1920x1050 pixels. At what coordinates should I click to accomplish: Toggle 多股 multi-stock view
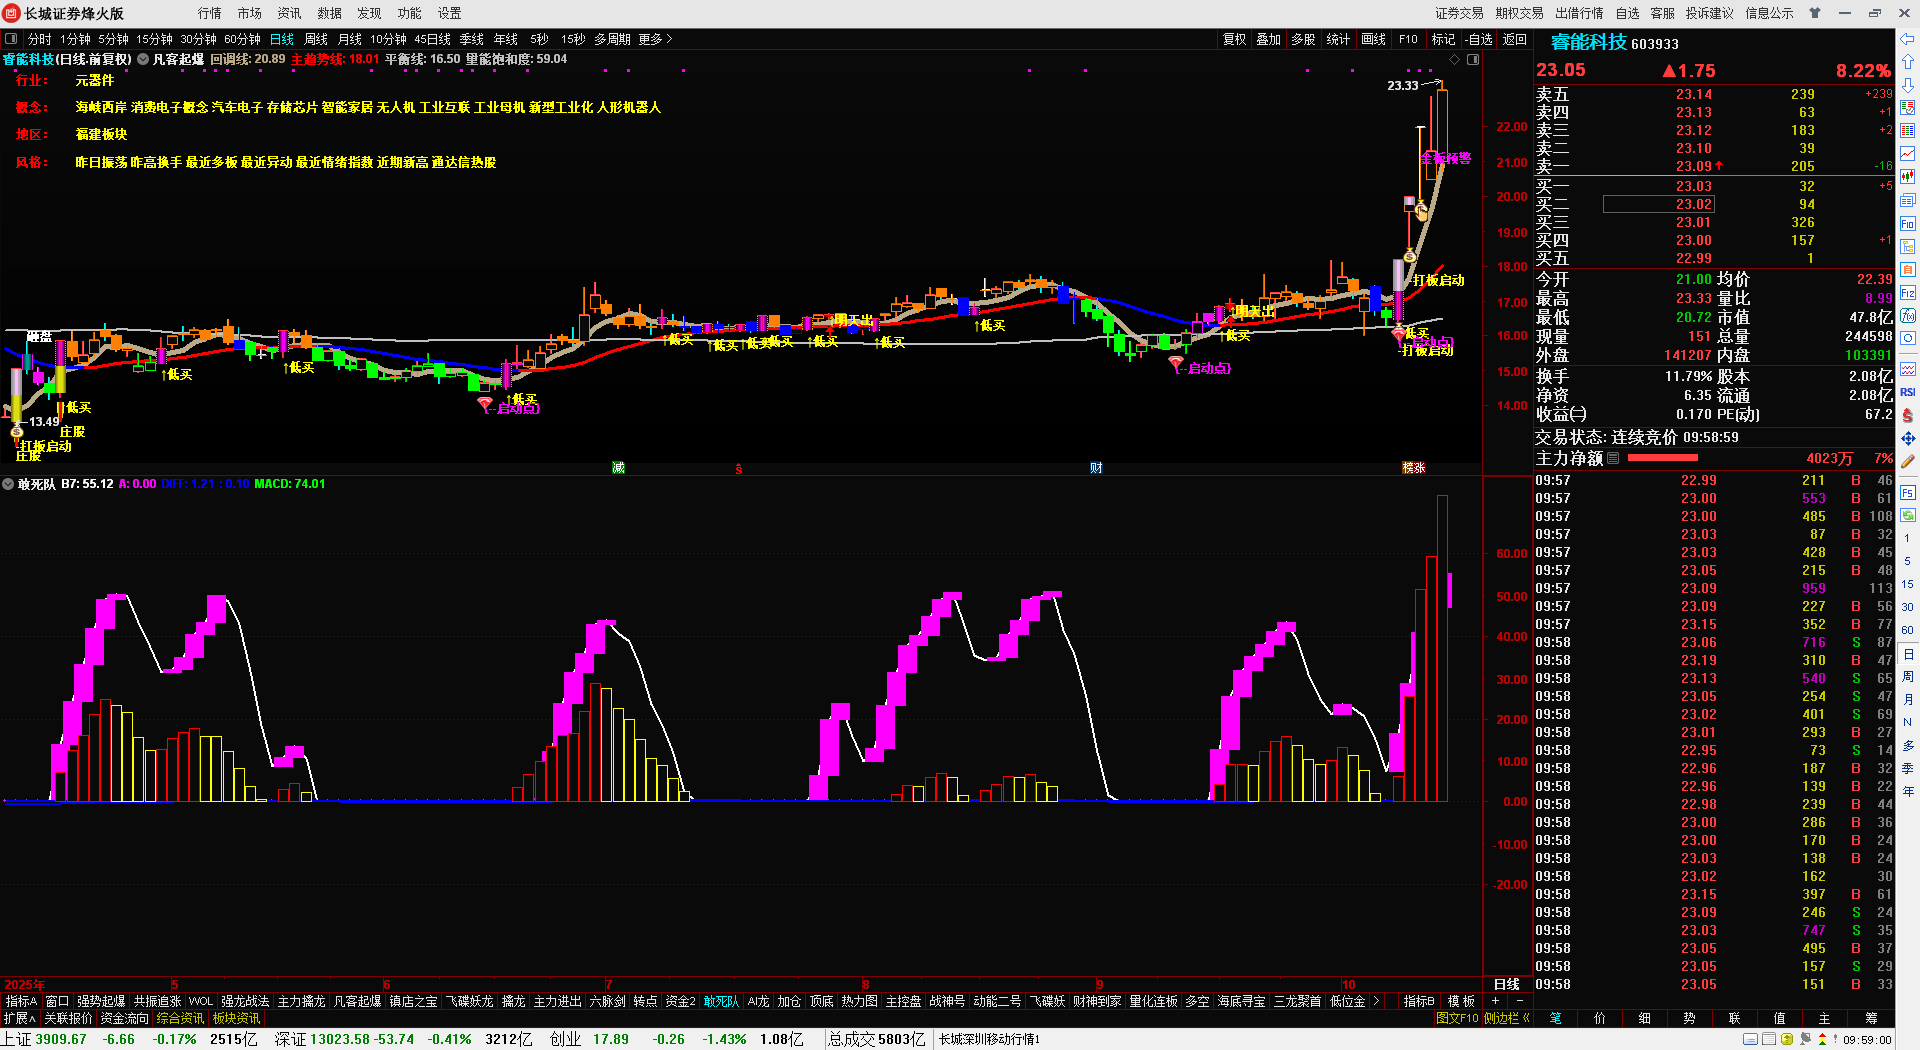click(1303, 39)
